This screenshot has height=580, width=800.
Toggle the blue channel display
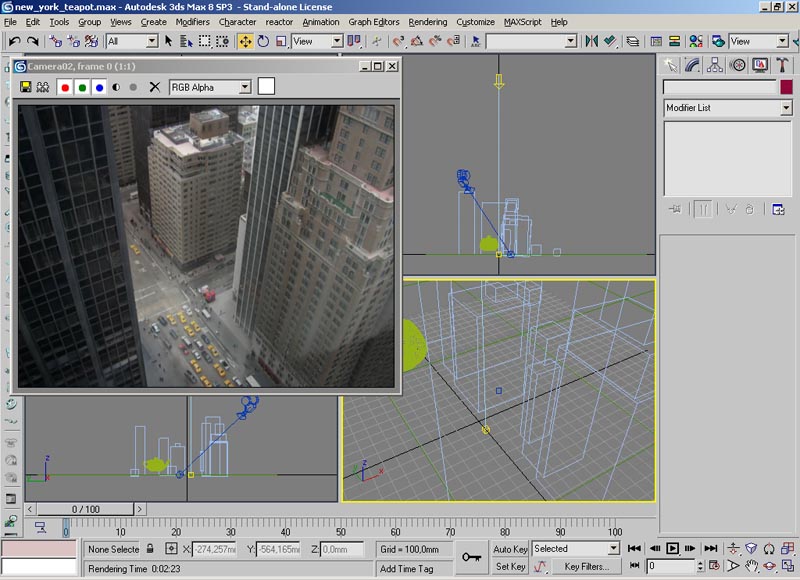point(99,87)
